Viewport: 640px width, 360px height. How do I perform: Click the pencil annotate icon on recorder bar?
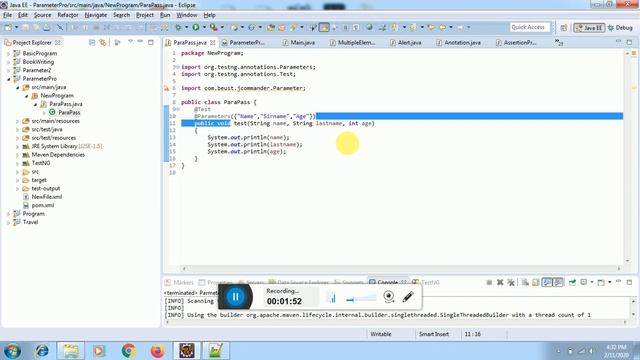point(408,297)
